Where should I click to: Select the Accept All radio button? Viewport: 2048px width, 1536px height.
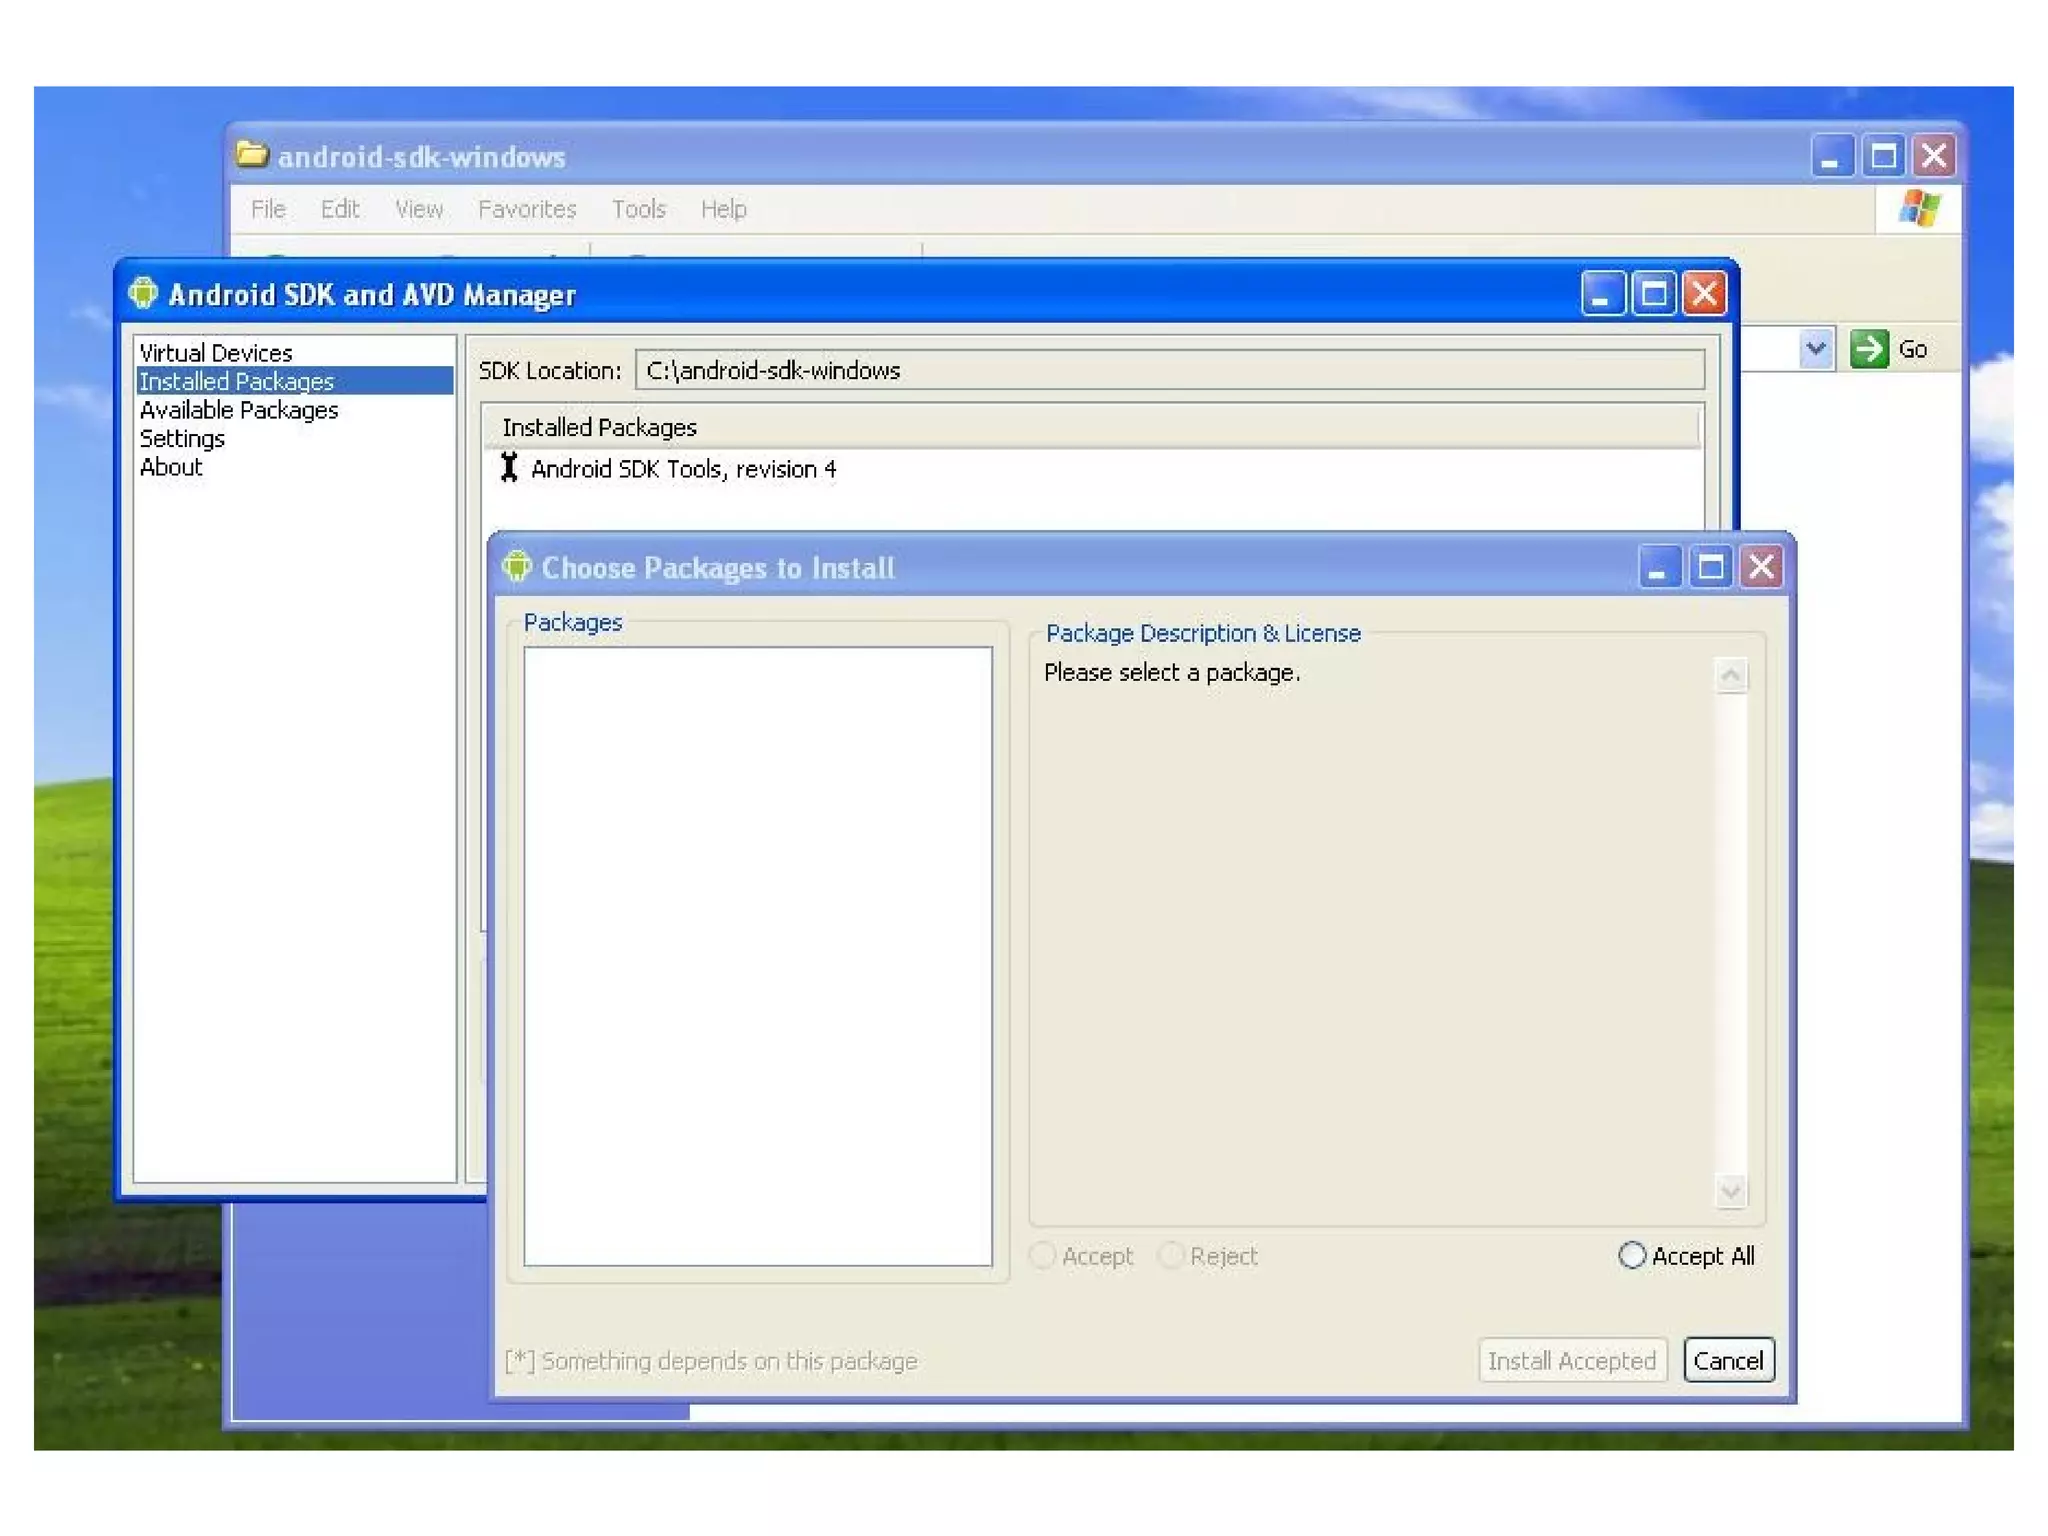[x=1632, y=1255]
